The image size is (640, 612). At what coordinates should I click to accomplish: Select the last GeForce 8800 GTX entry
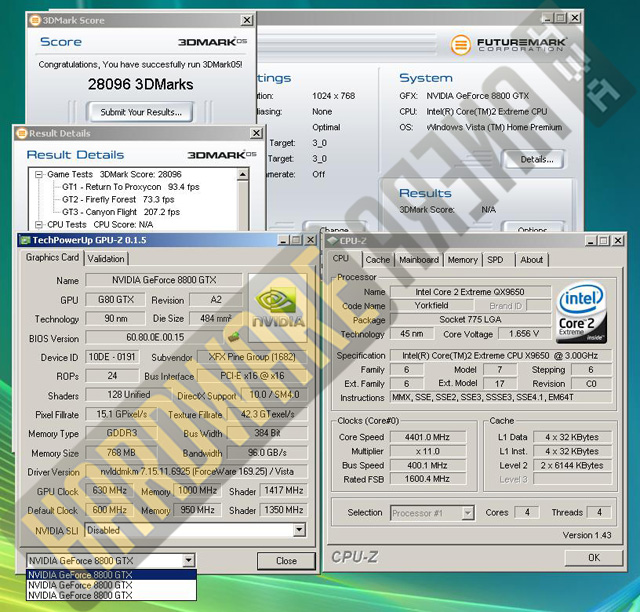[111, 595]
